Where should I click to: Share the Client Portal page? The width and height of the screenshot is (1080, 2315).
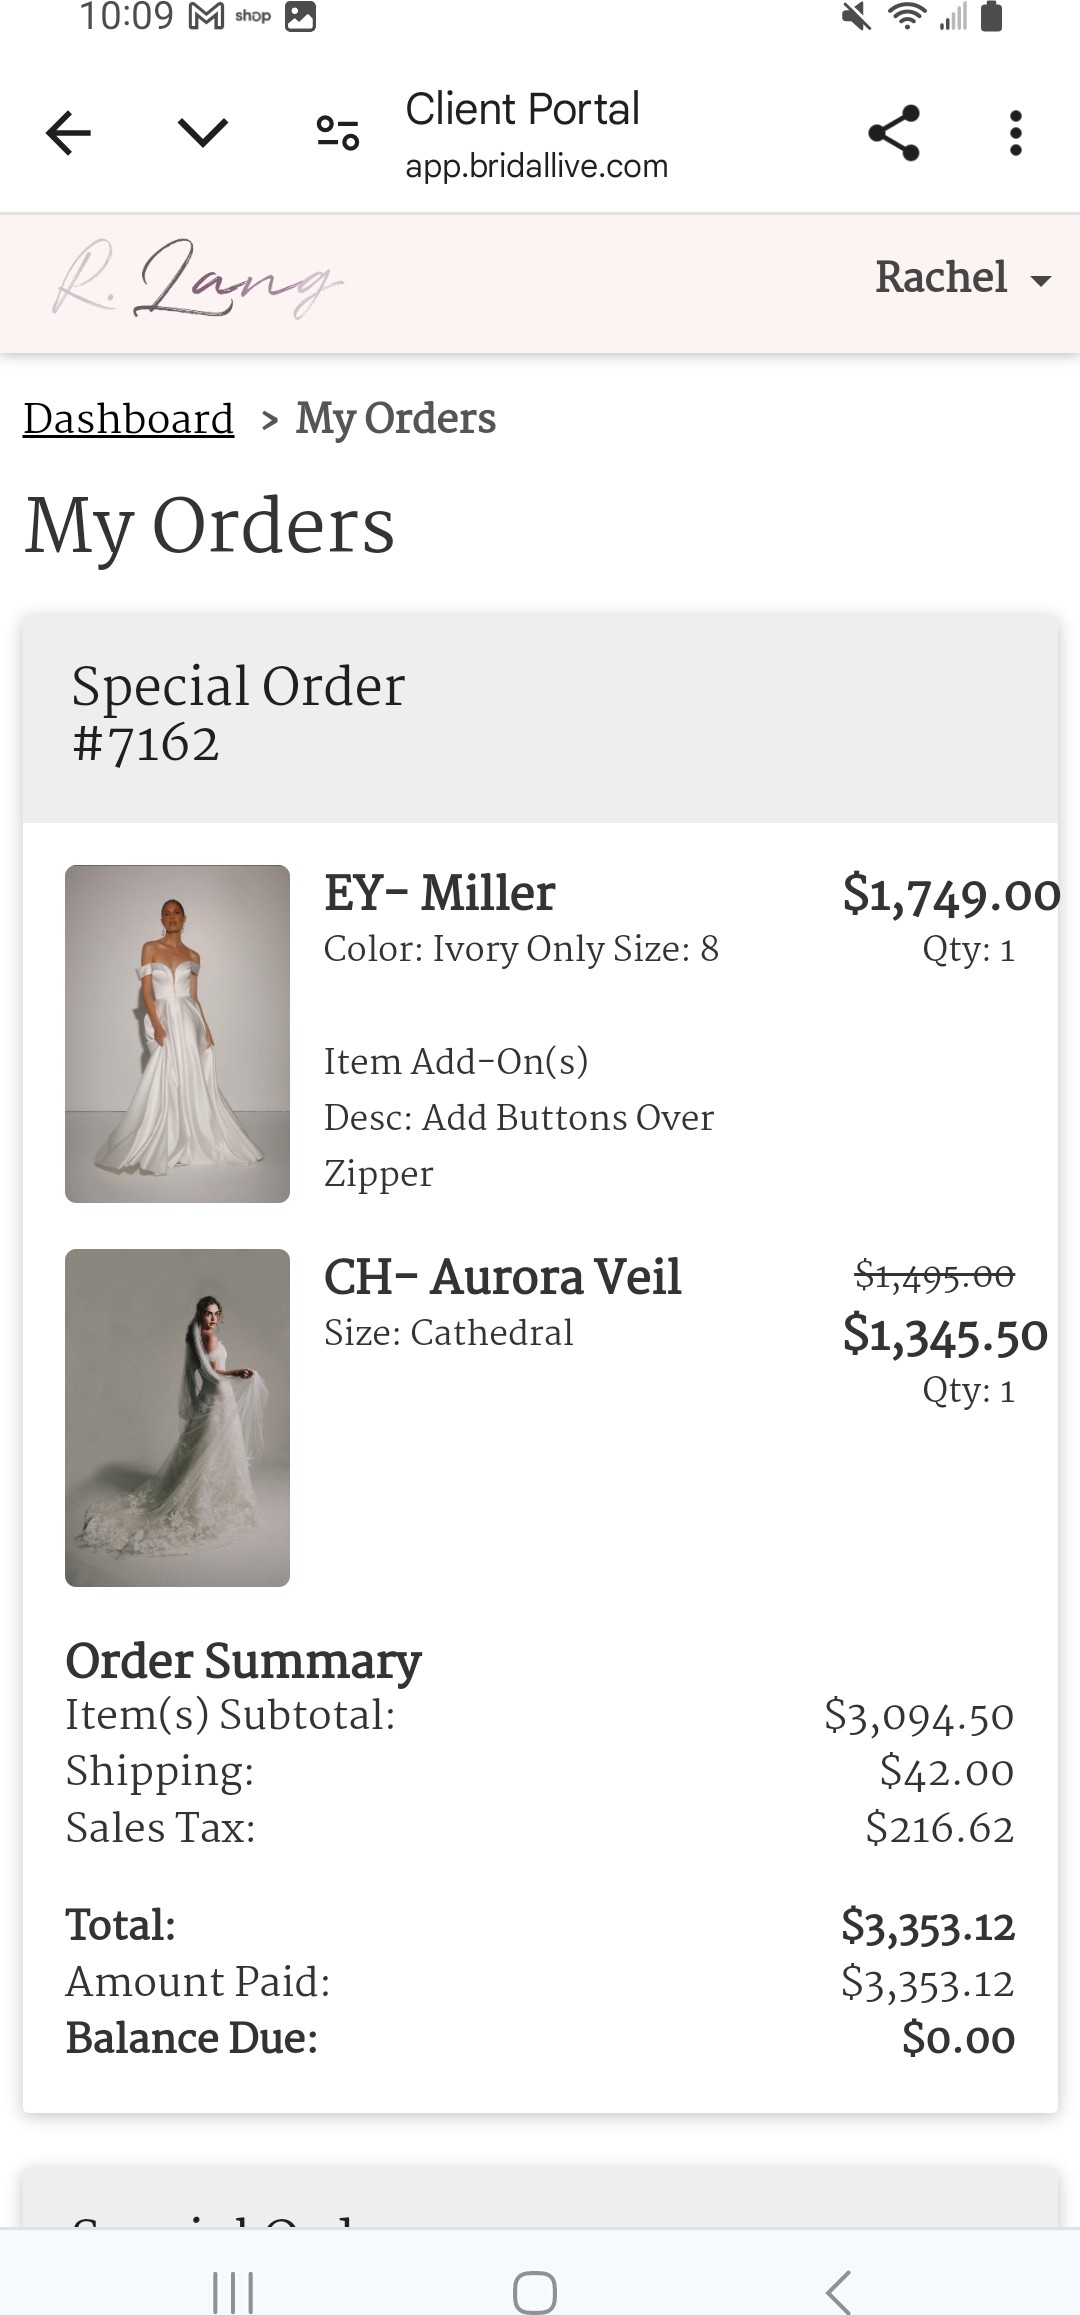click(x=894, y=133)
